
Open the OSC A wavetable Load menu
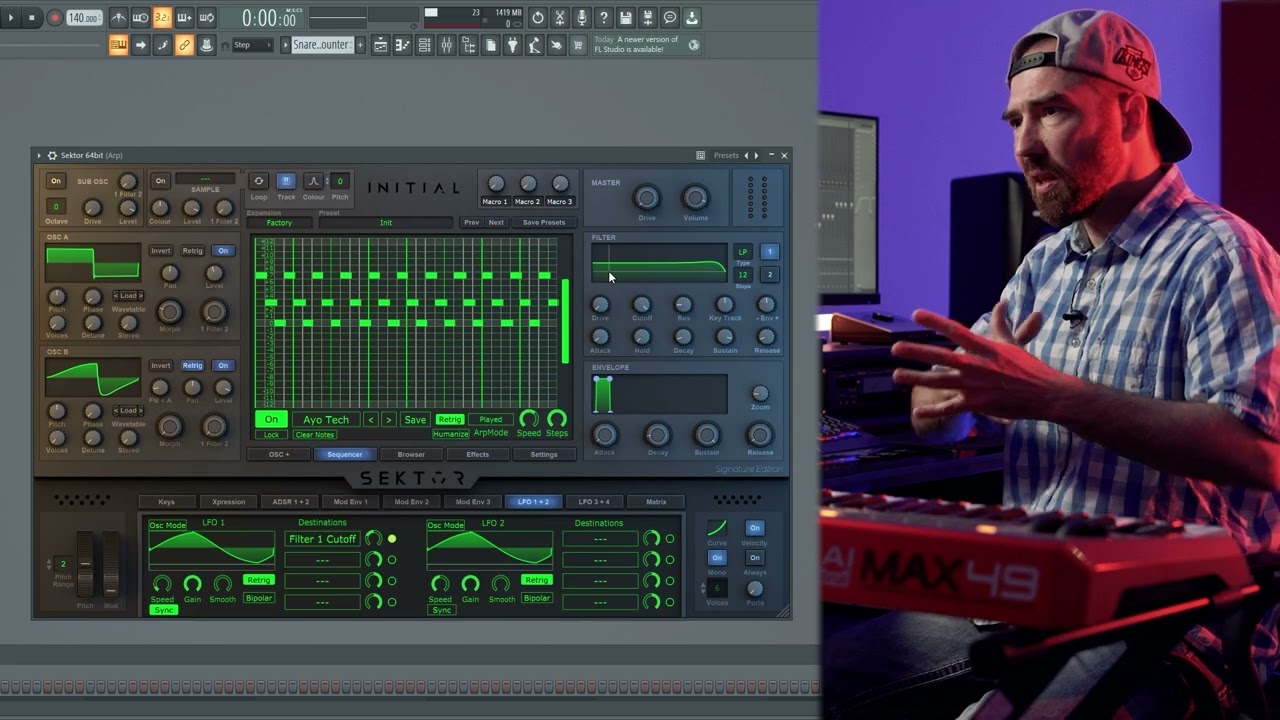pyautogui.click(x=128, y=296)
